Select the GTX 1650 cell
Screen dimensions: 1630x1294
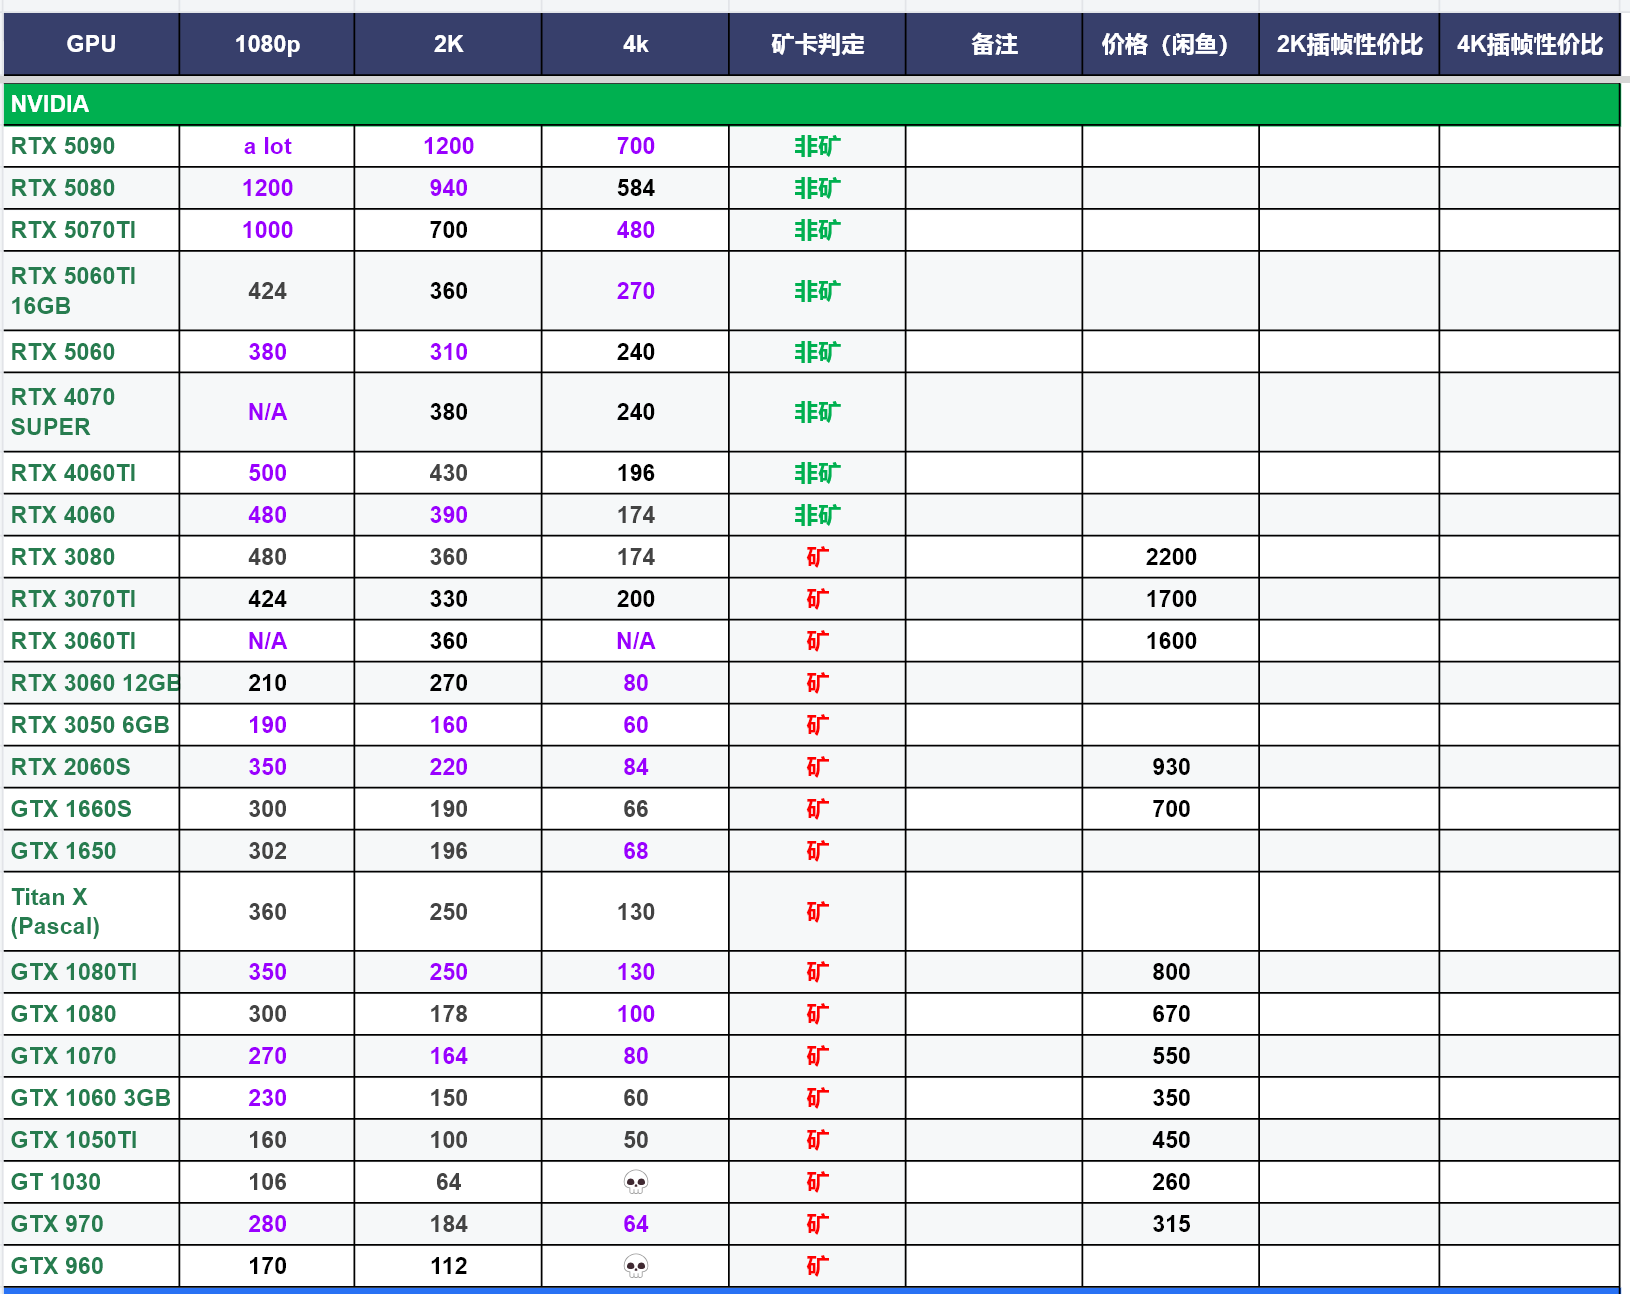click(91, 851)
